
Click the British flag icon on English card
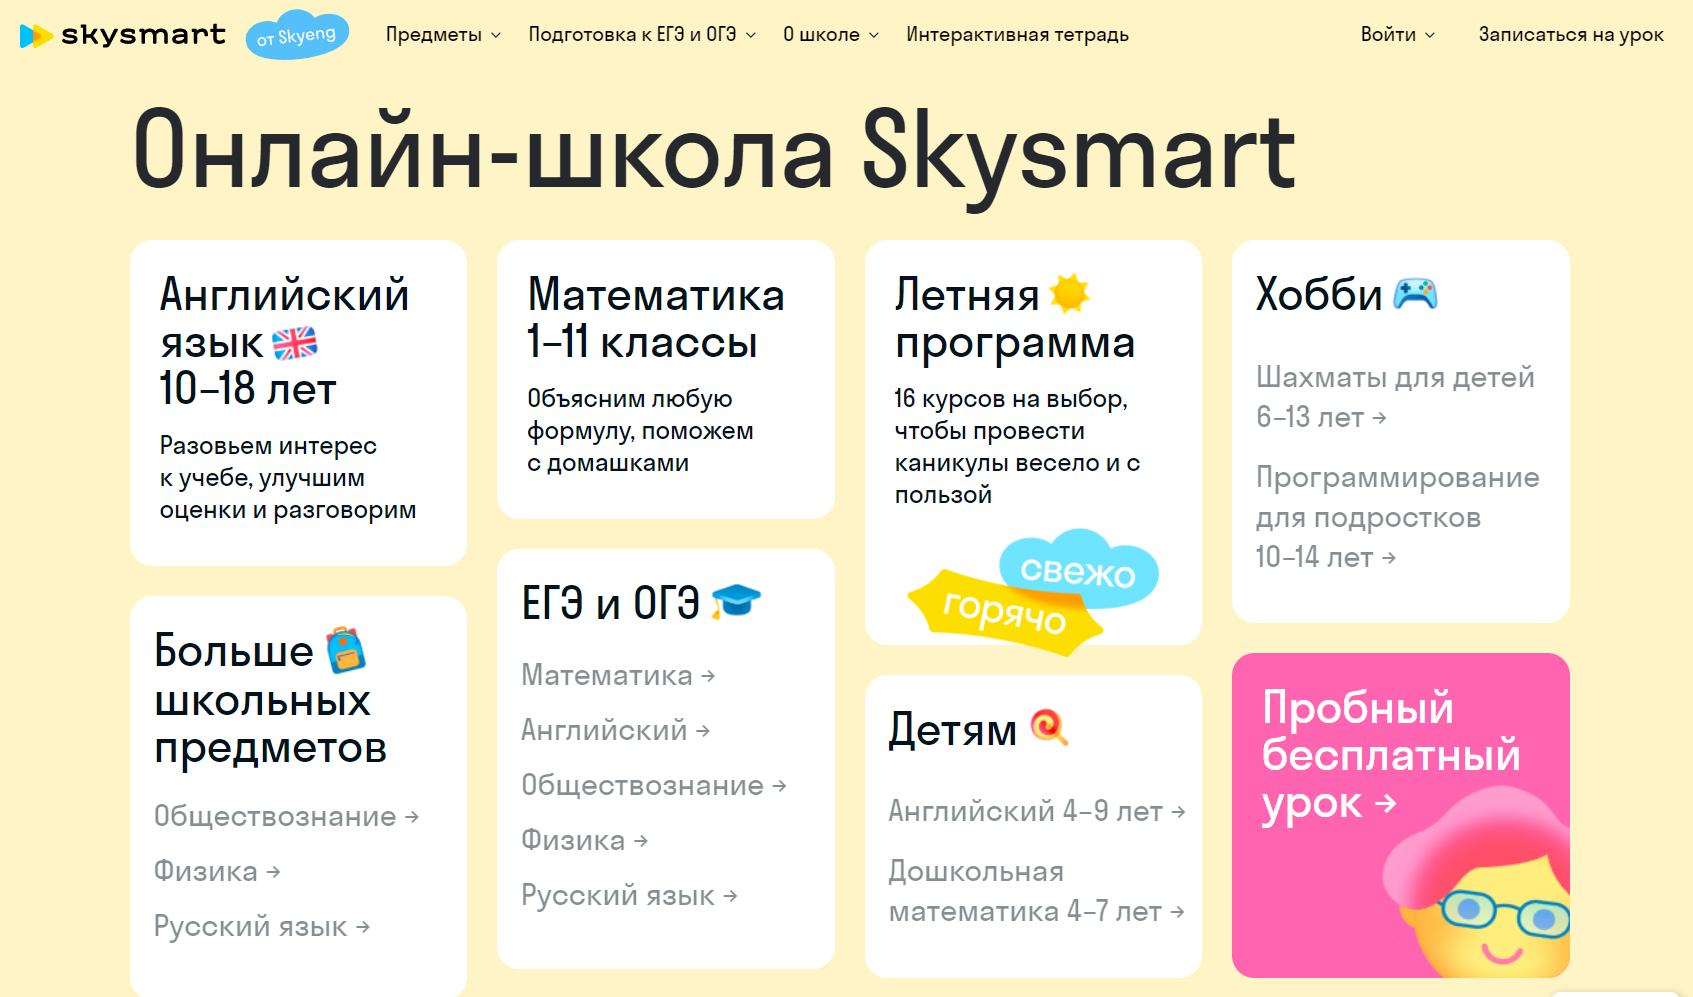tap(297, 342)
